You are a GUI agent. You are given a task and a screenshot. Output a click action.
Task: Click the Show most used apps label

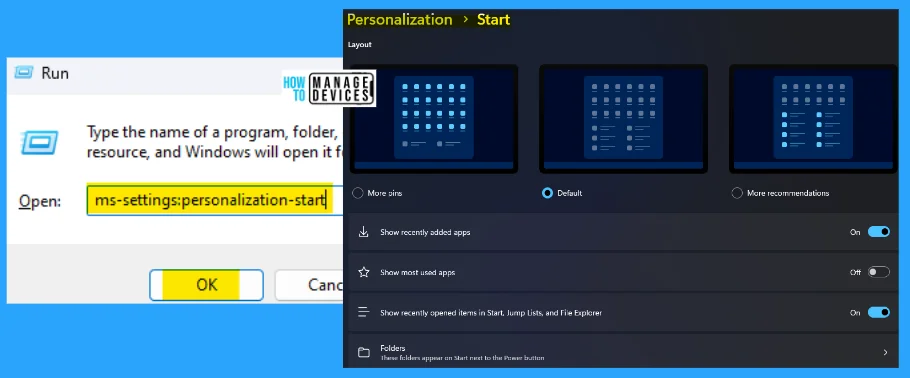(417, 272)
